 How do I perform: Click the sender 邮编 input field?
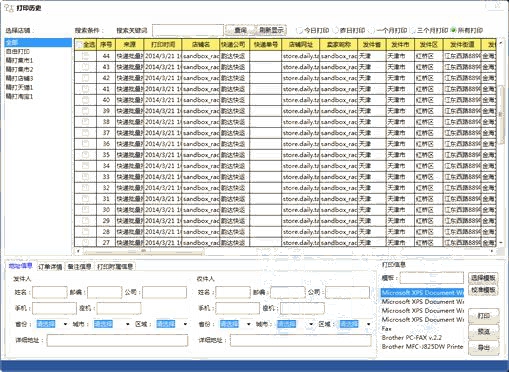(x=104, y=292)
